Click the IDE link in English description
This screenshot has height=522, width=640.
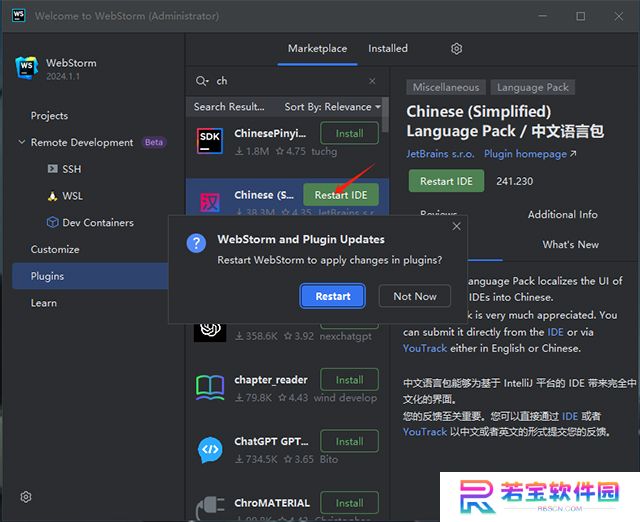coord(555,332)
